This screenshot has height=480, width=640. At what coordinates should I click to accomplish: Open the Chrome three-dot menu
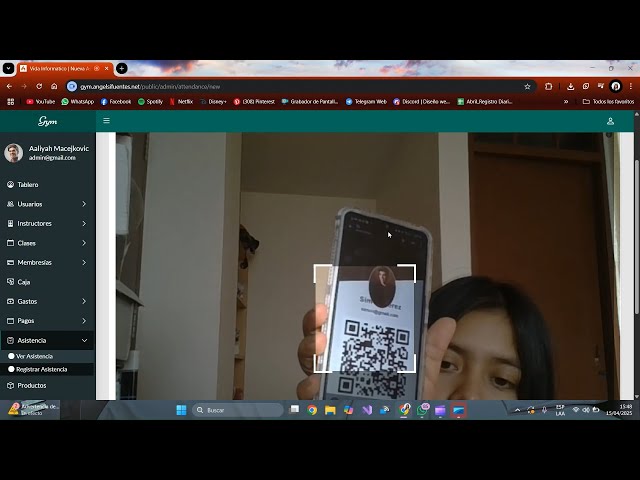pos(631,87)
